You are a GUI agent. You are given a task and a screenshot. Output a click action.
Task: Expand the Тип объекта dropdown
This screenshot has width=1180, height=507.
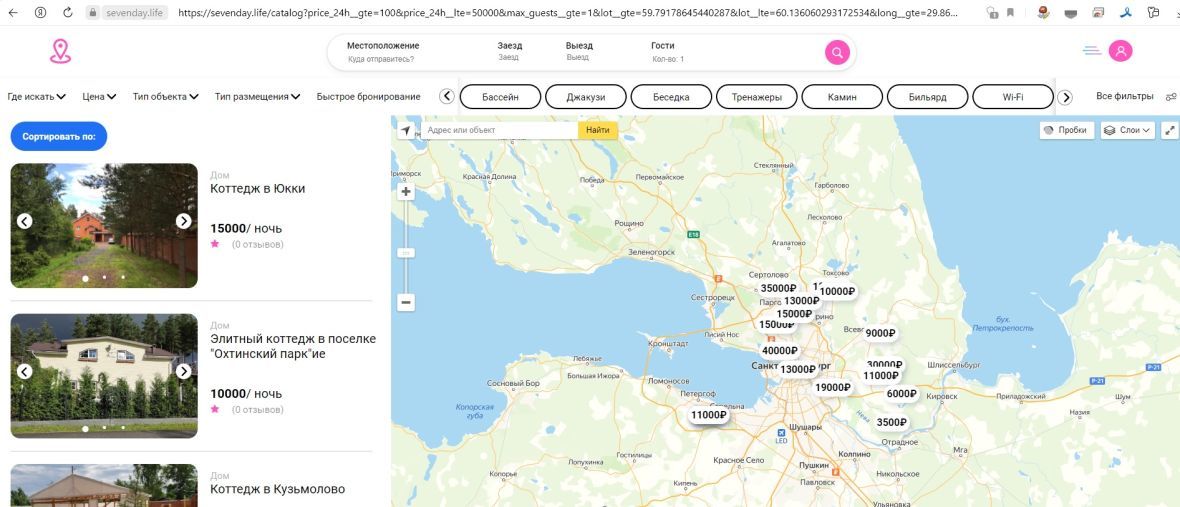tap(166, 96)
